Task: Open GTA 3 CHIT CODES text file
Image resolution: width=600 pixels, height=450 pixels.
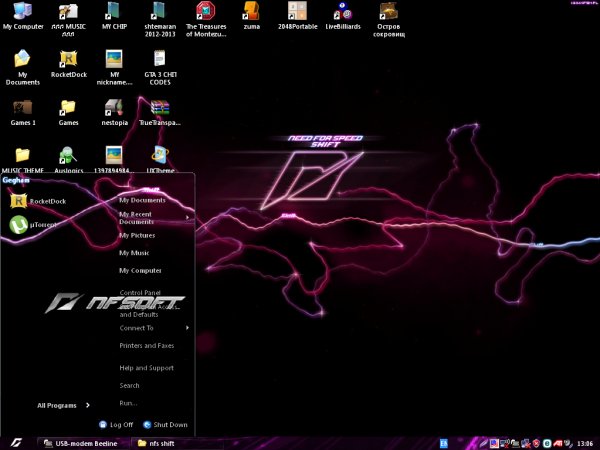Action: coord(160,67)
